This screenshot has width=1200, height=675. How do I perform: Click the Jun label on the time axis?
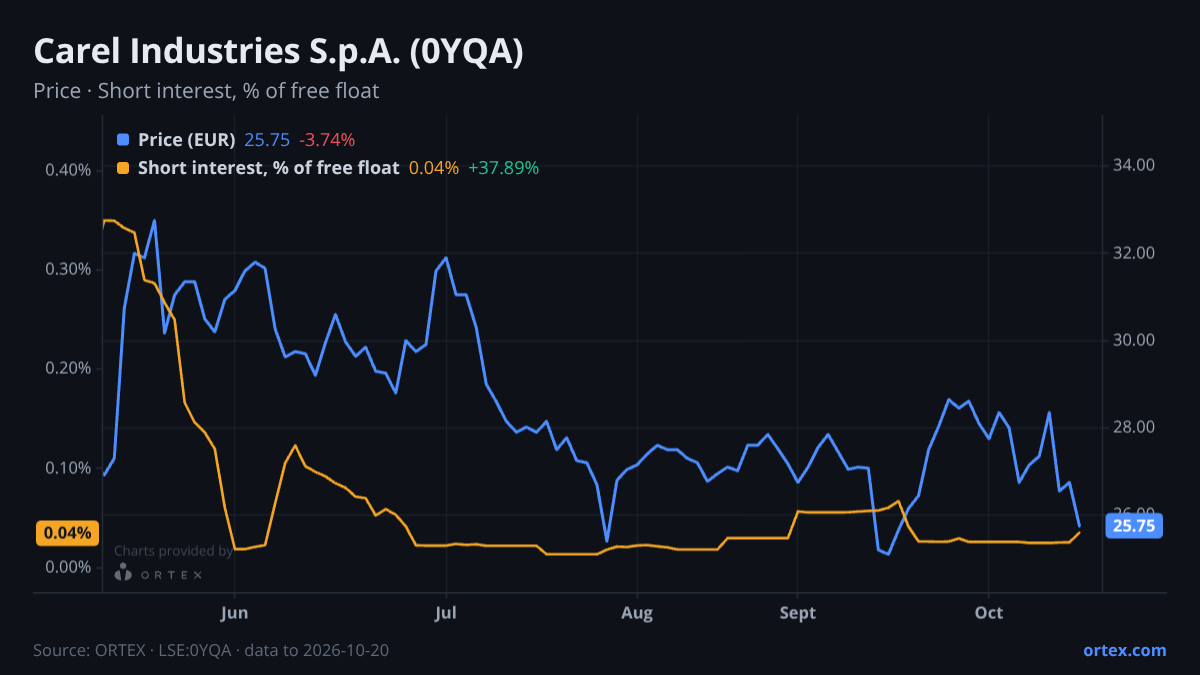click(234, 613)
